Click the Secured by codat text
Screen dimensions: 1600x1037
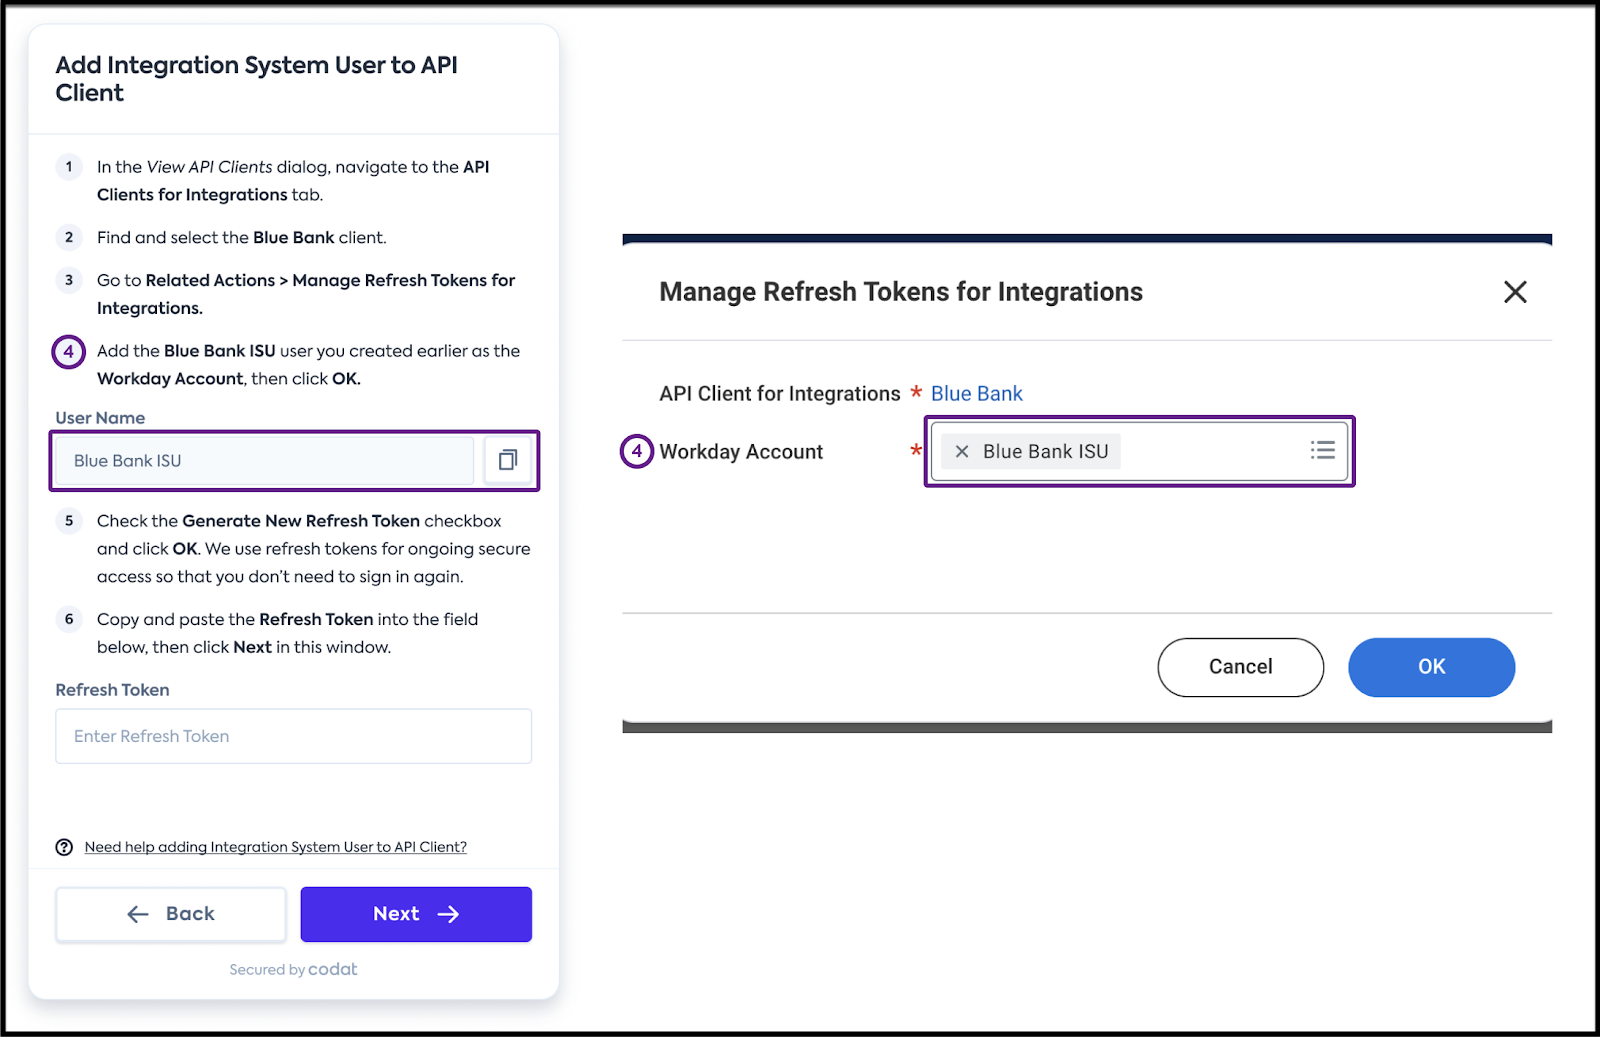pos(293,969)
